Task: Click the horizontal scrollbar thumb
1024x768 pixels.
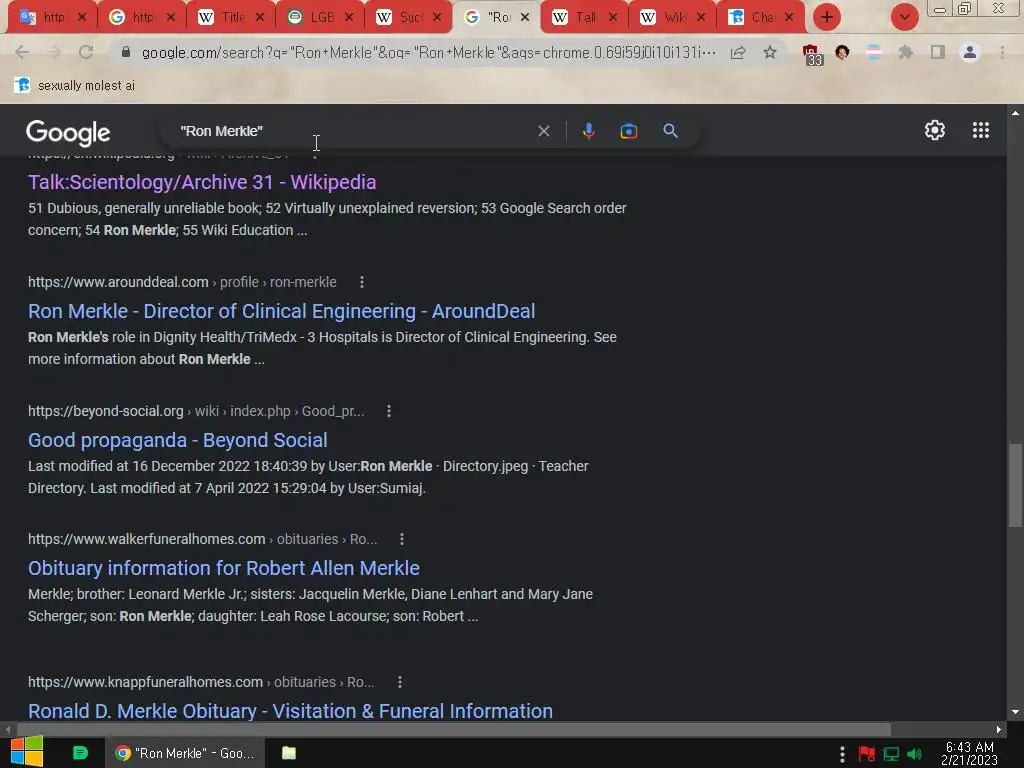Action: click(453, 729)
